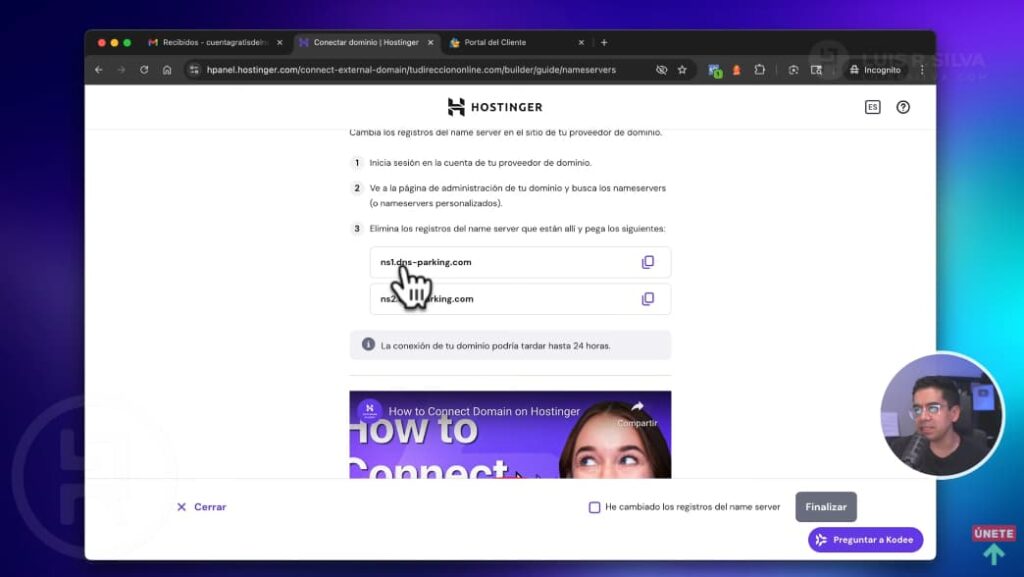This screenshot has height=577, width=1024.
Task: Click the '24 horas' connection notice text
Action: pos(496,346)
